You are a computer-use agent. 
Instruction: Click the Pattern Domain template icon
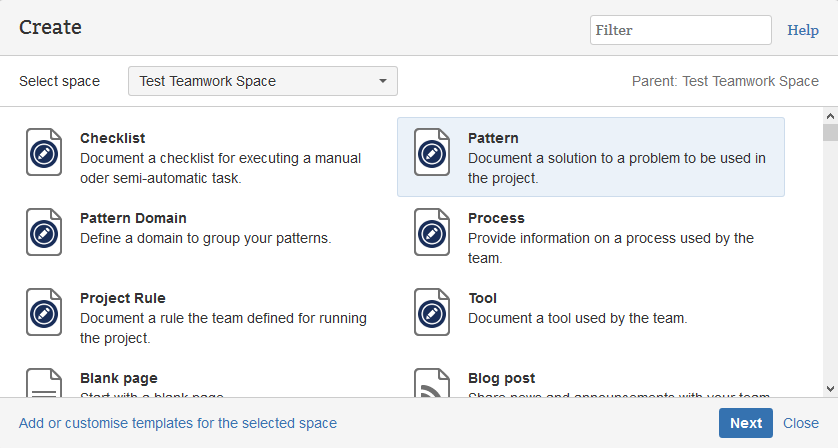[43, 232]
